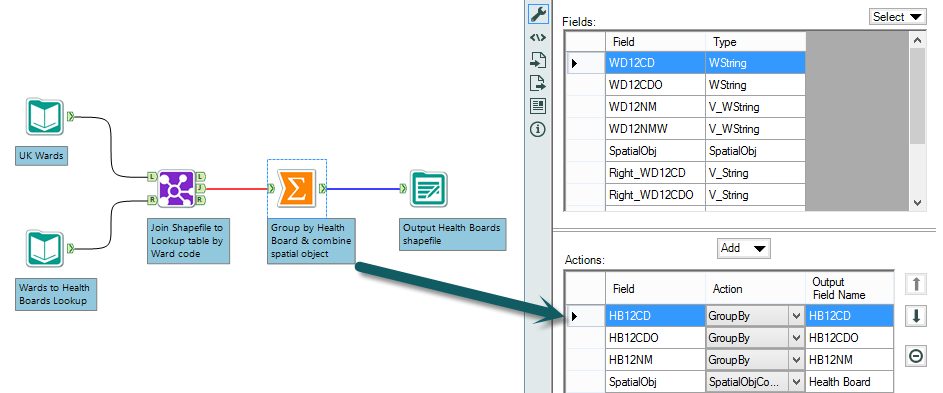
Task: Open the Select dropdown above Fields
Action: tap(897, 17)
